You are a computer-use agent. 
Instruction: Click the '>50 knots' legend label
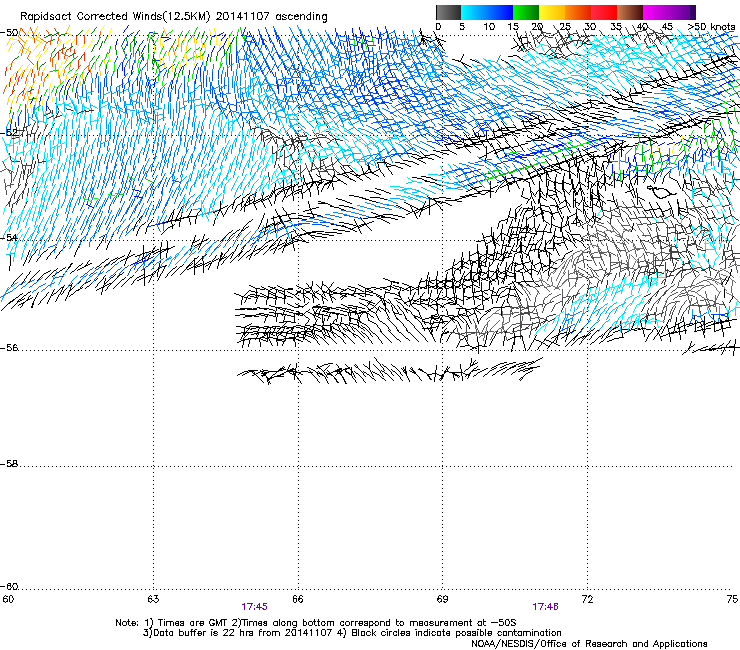(x=711, y=26)
